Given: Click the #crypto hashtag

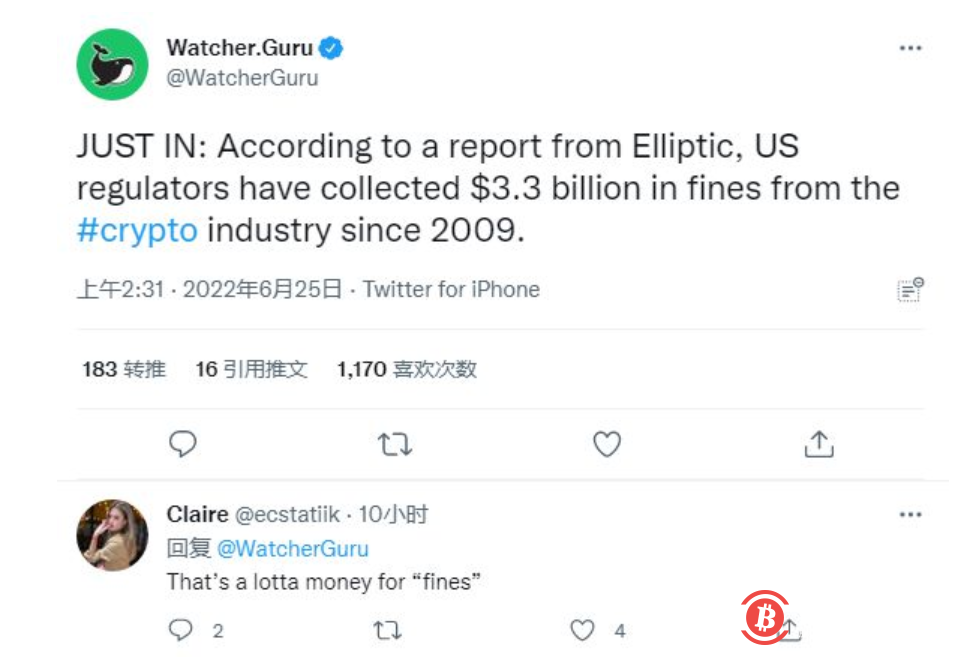Looking at the screenshot, I should coord(137,229).
